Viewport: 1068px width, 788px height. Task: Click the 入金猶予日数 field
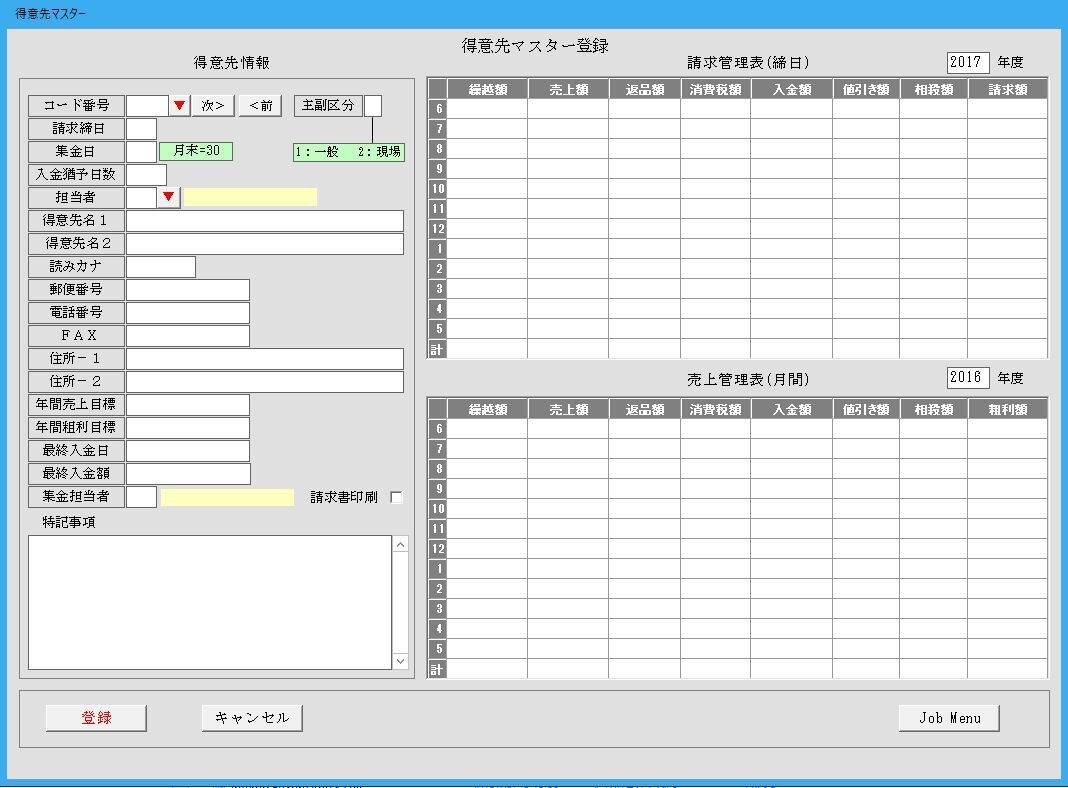click(146, 174)
